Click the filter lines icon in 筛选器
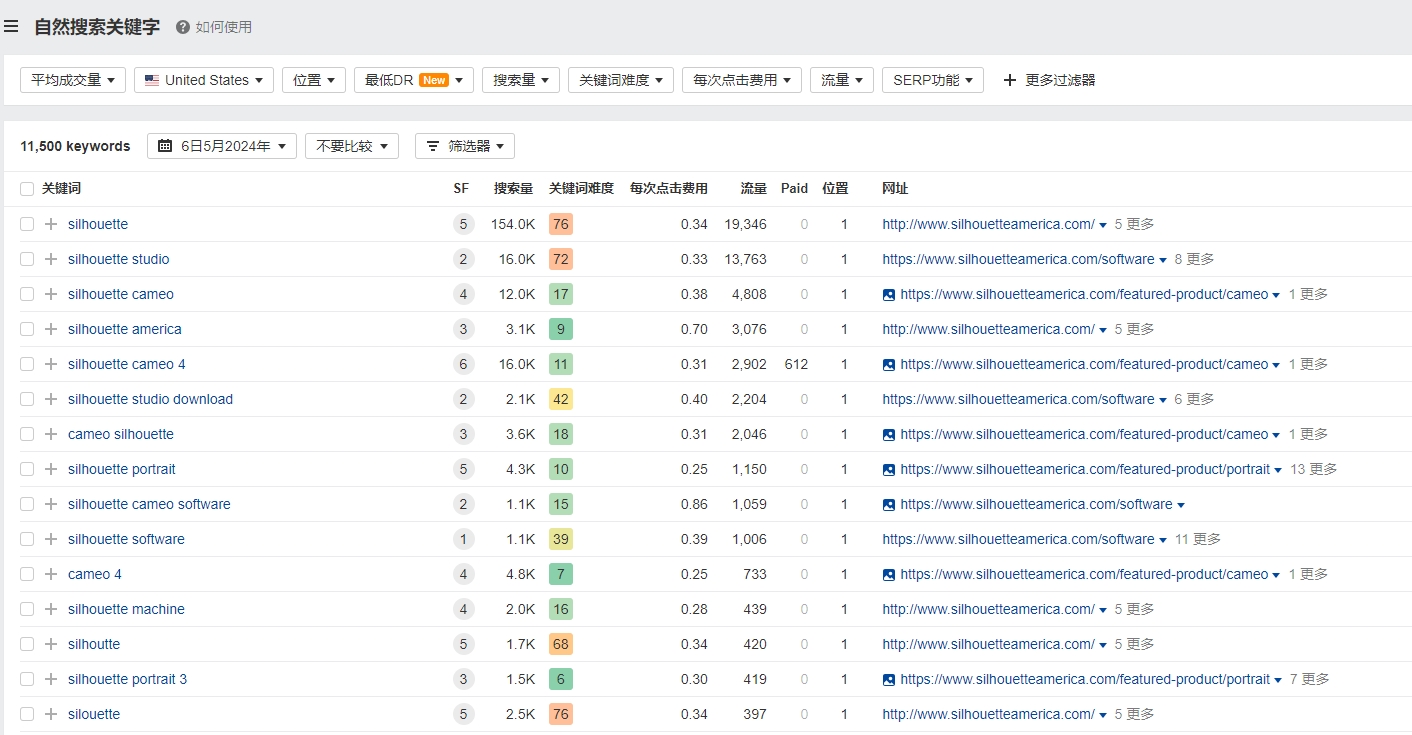The image size is (1412, 735). tap(433, 146)
